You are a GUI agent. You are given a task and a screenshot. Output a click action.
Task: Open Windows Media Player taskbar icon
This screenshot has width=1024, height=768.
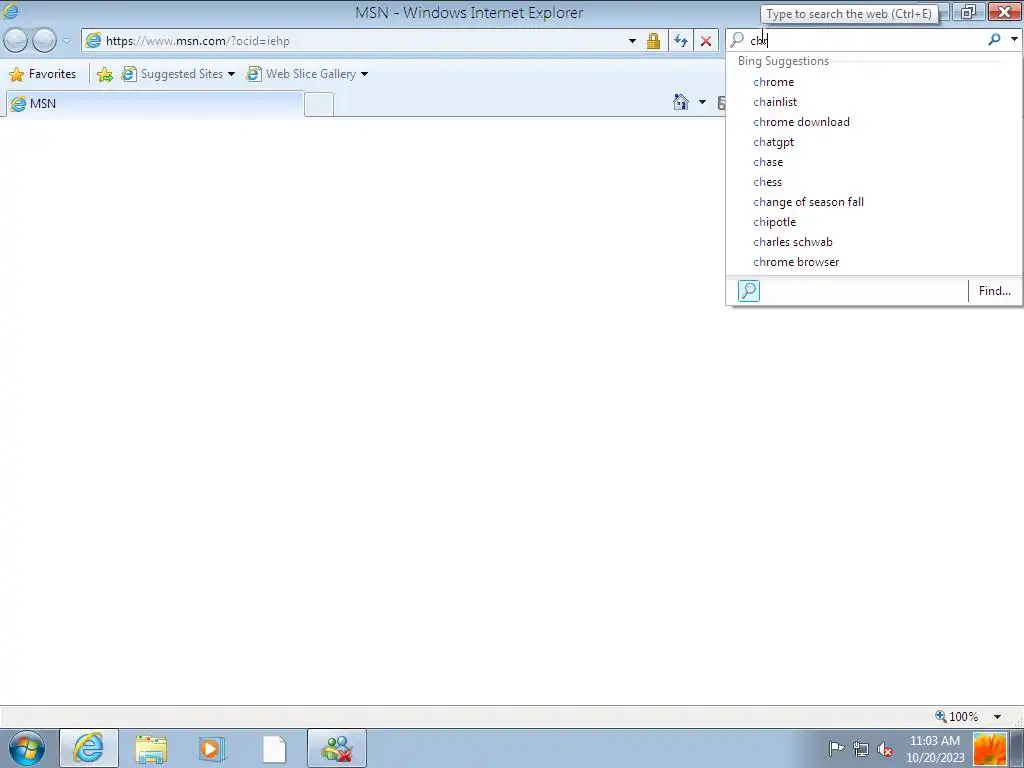[212, 748]
